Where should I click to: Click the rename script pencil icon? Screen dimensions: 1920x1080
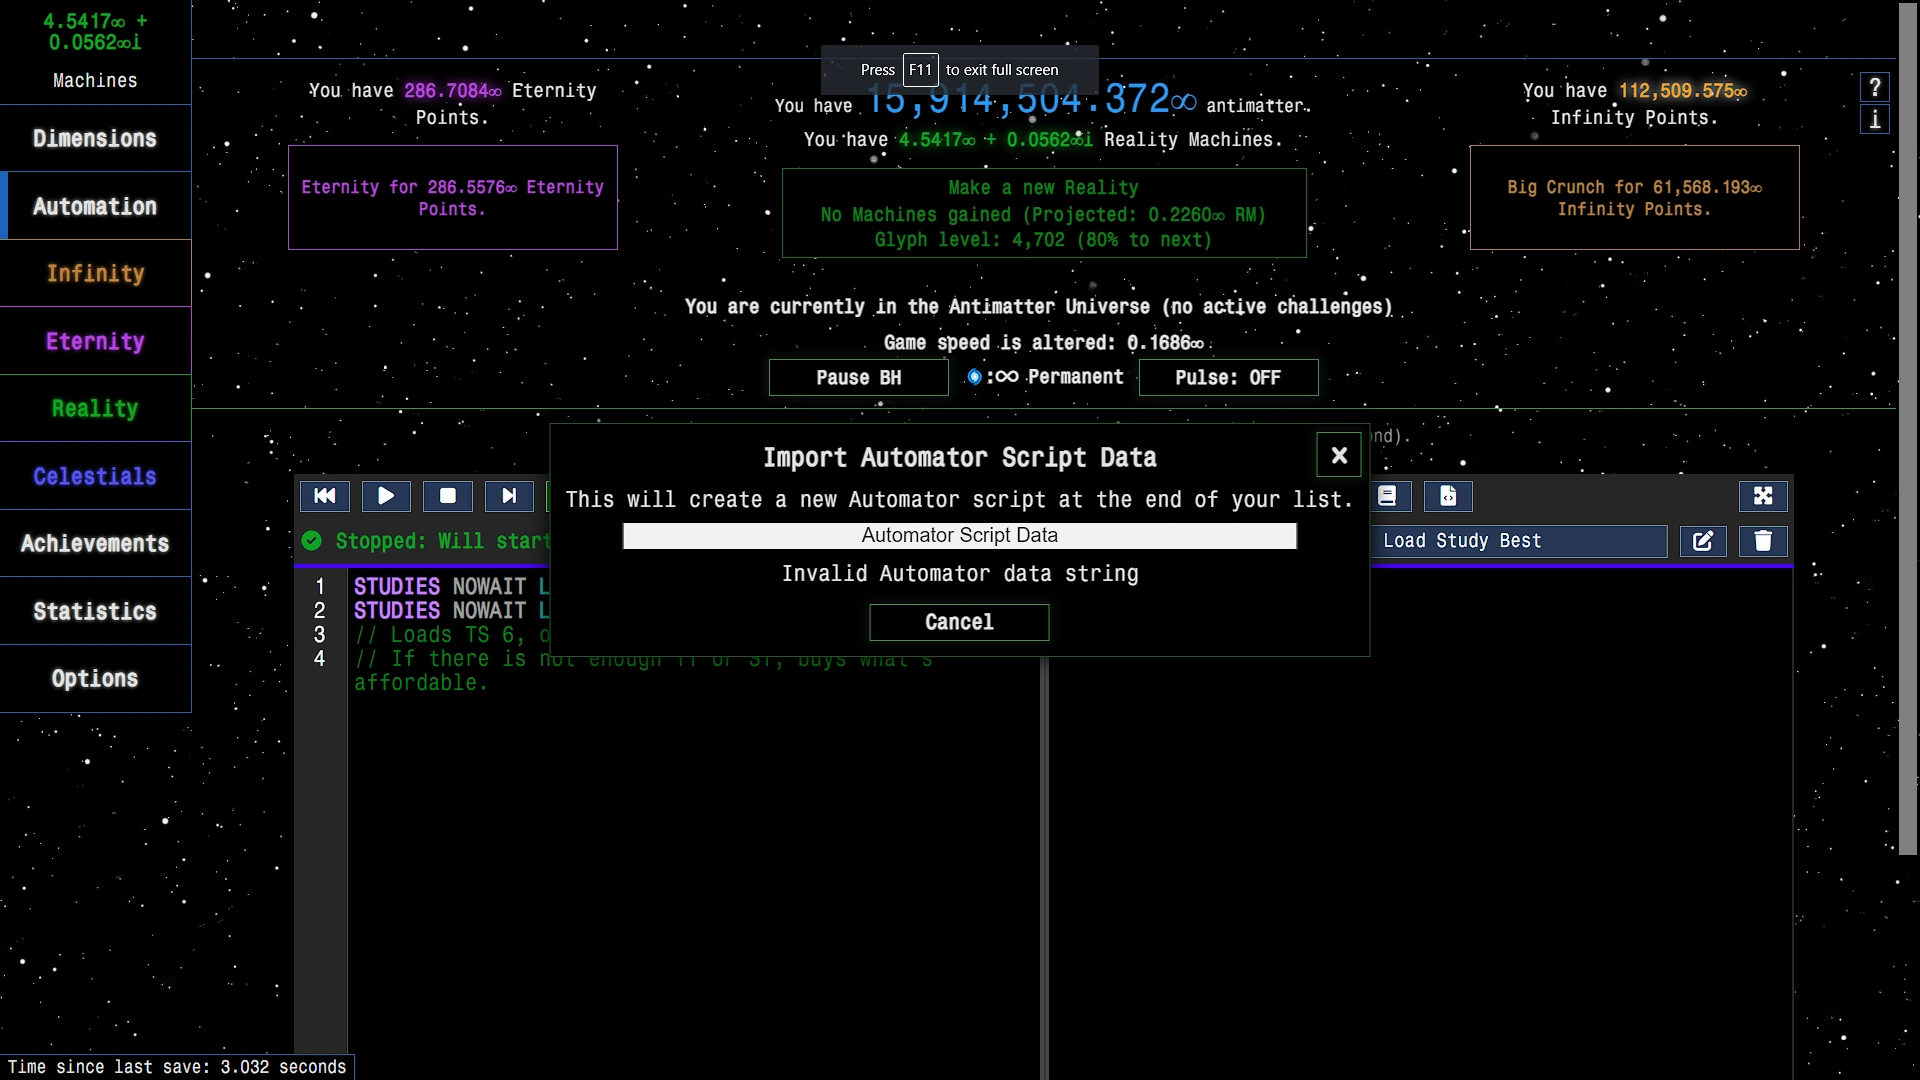tap(1703, 541)
